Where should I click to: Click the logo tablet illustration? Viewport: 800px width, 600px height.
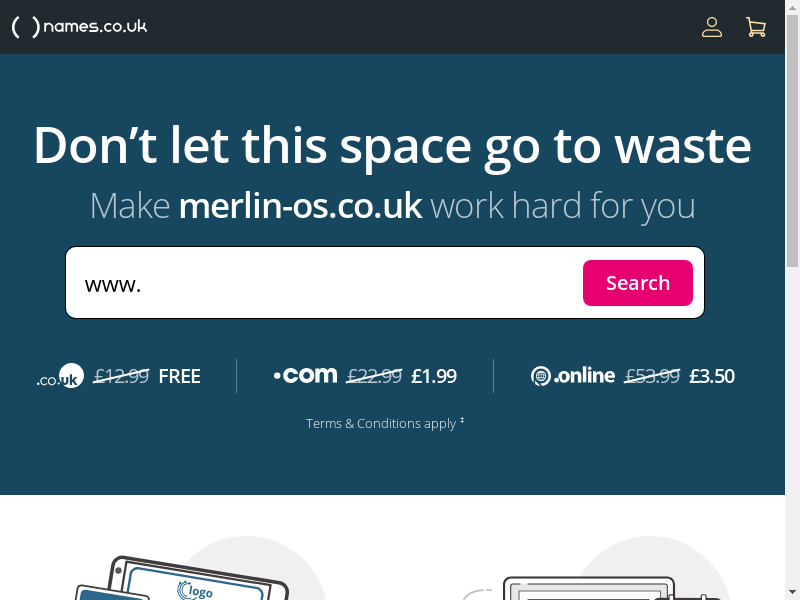[182, 578]
